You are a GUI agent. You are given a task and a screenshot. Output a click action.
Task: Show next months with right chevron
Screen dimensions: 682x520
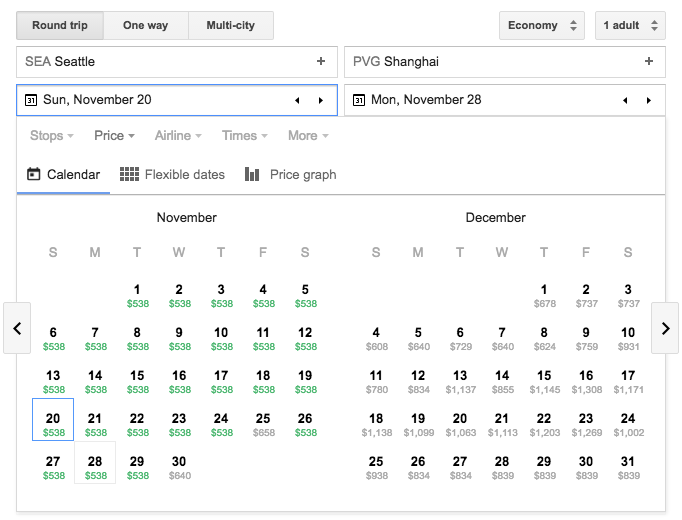coord(665,328)
